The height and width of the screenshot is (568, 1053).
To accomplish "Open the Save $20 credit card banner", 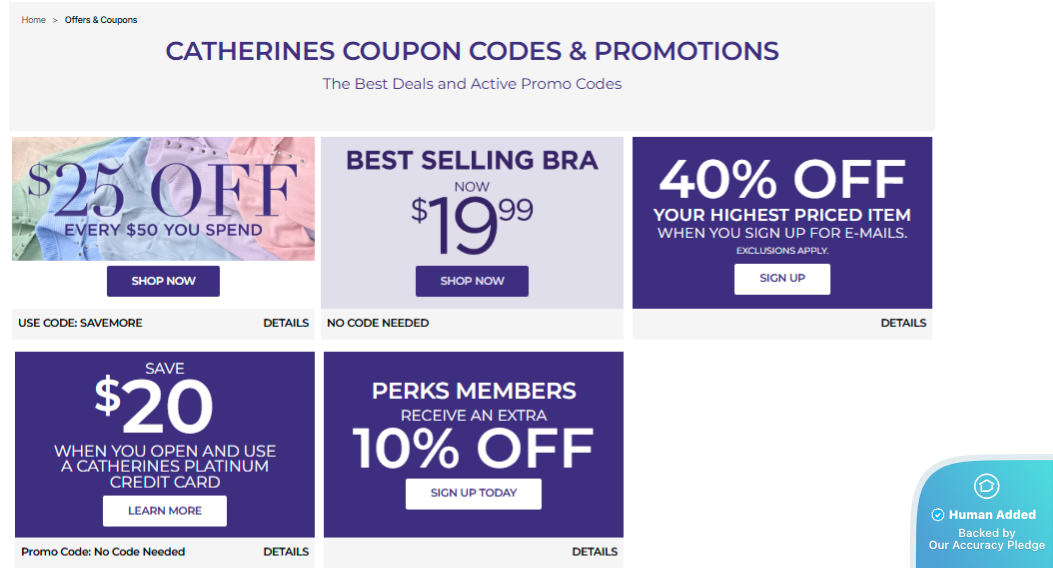I will pos(165,420).
